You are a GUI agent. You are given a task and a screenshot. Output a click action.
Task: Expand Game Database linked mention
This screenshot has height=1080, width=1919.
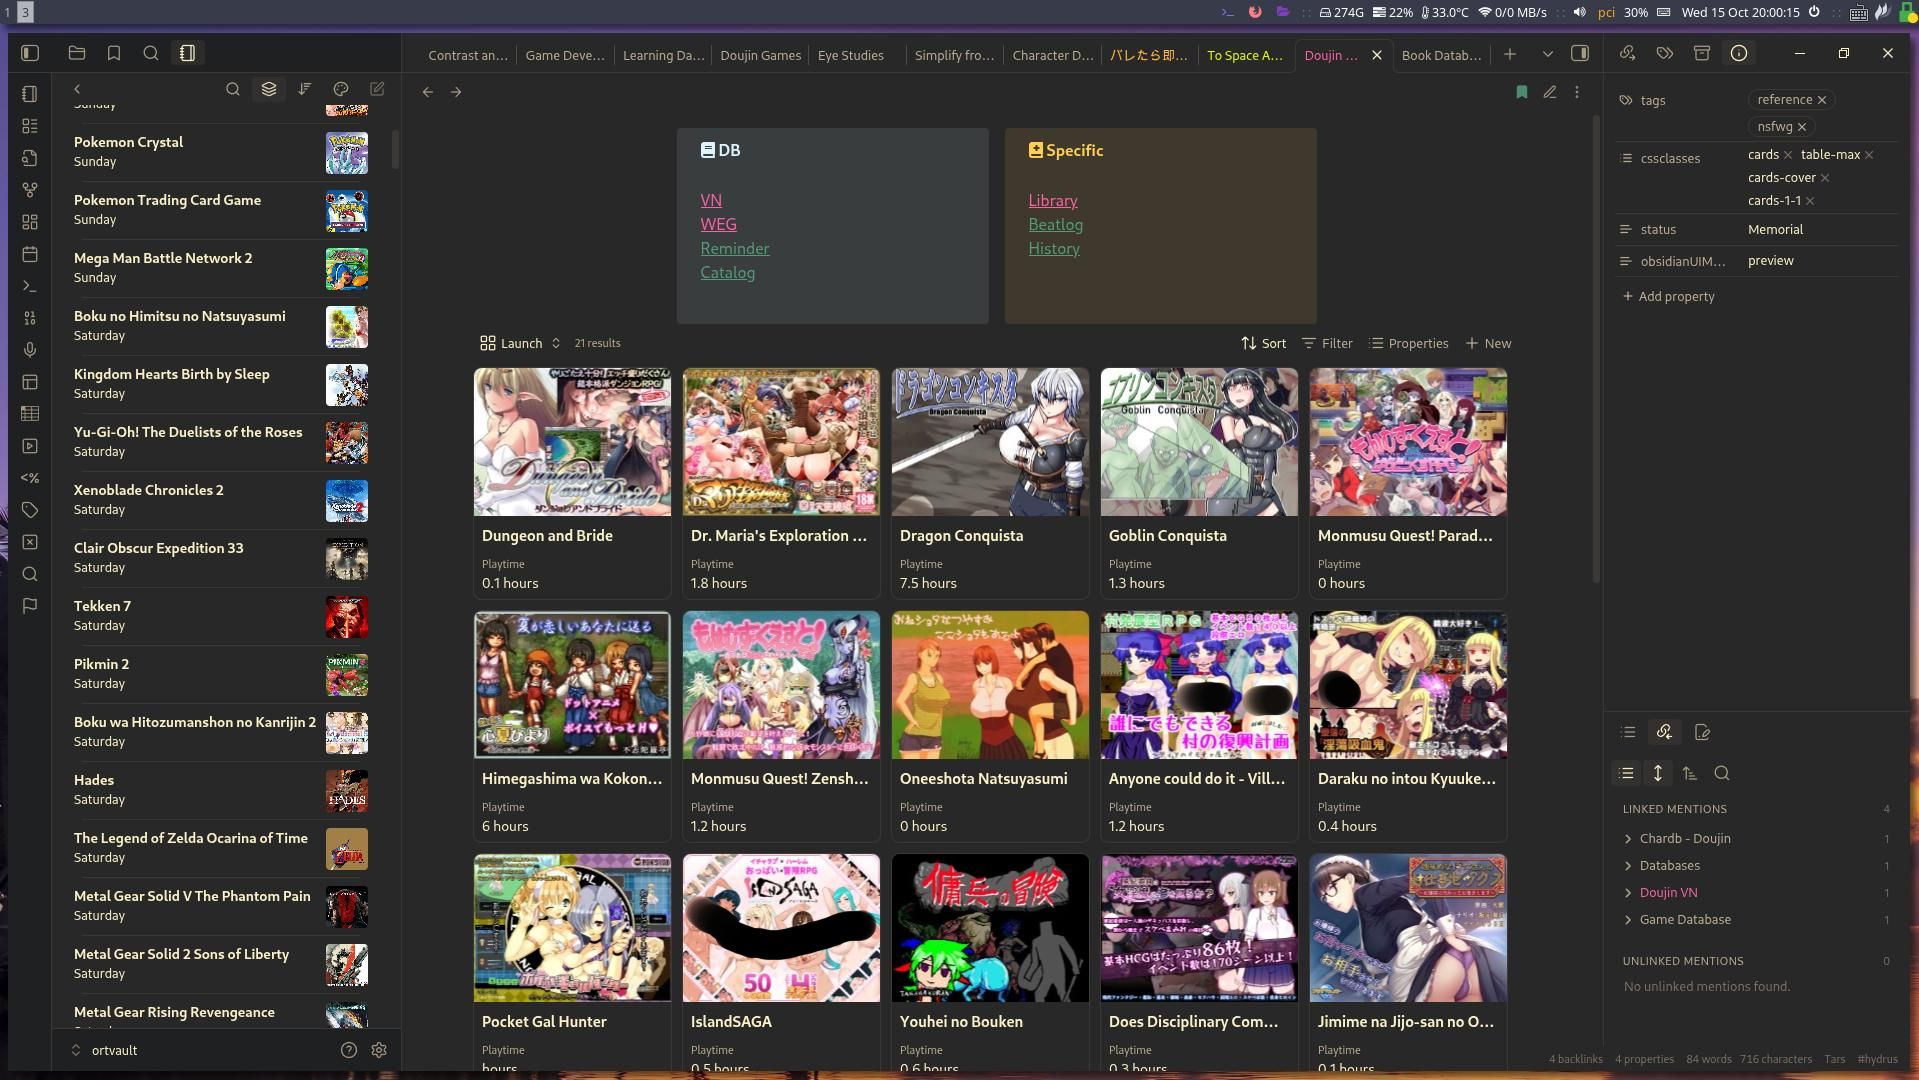[x=1628, y=920]
